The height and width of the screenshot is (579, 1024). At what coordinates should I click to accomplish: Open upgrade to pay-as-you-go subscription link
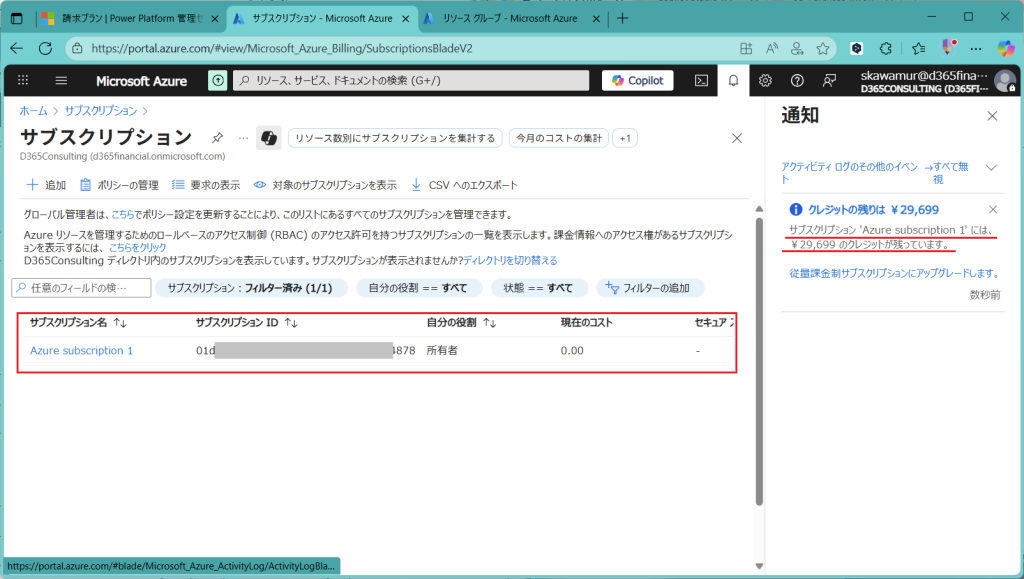point(893,273)
